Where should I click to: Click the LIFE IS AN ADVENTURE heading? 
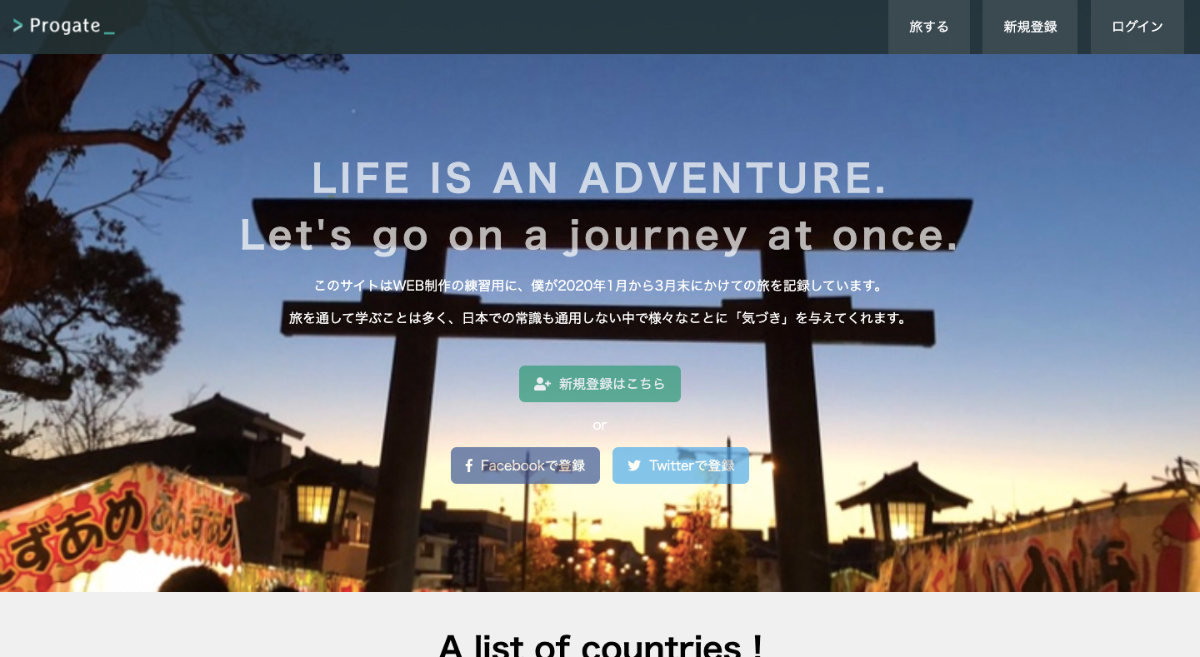click(599, 178)
